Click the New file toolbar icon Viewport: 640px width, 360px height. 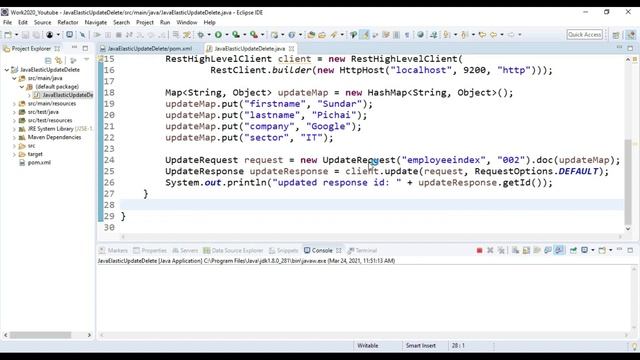(x=8, y=35)
